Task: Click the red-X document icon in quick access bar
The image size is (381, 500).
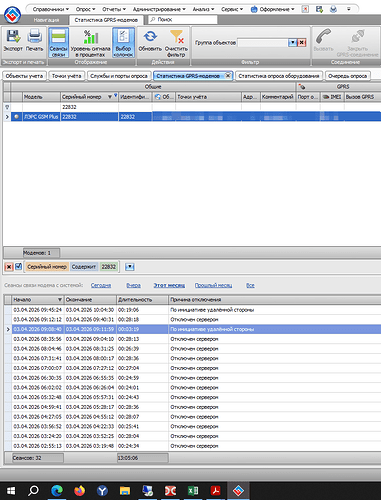Action: point(305,9)
